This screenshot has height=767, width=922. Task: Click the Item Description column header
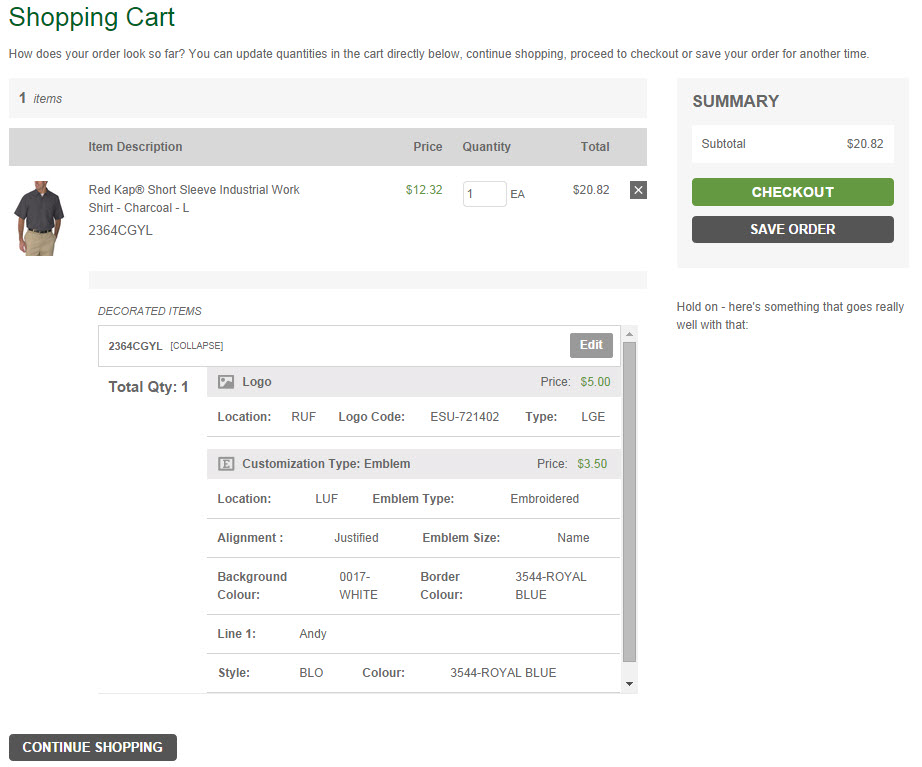135,147
